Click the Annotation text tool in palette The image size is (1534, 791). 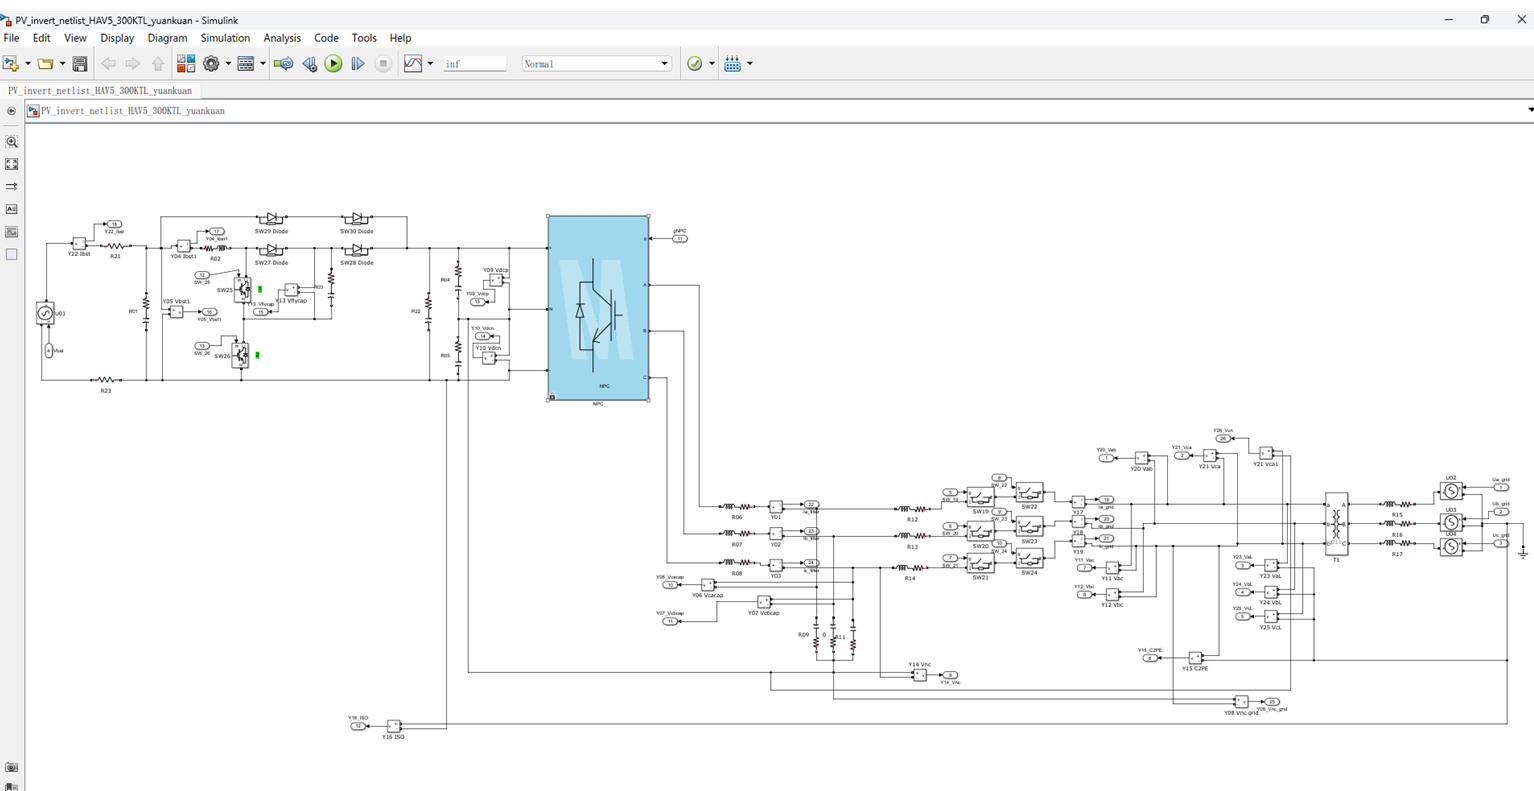[x=12, y=209]
